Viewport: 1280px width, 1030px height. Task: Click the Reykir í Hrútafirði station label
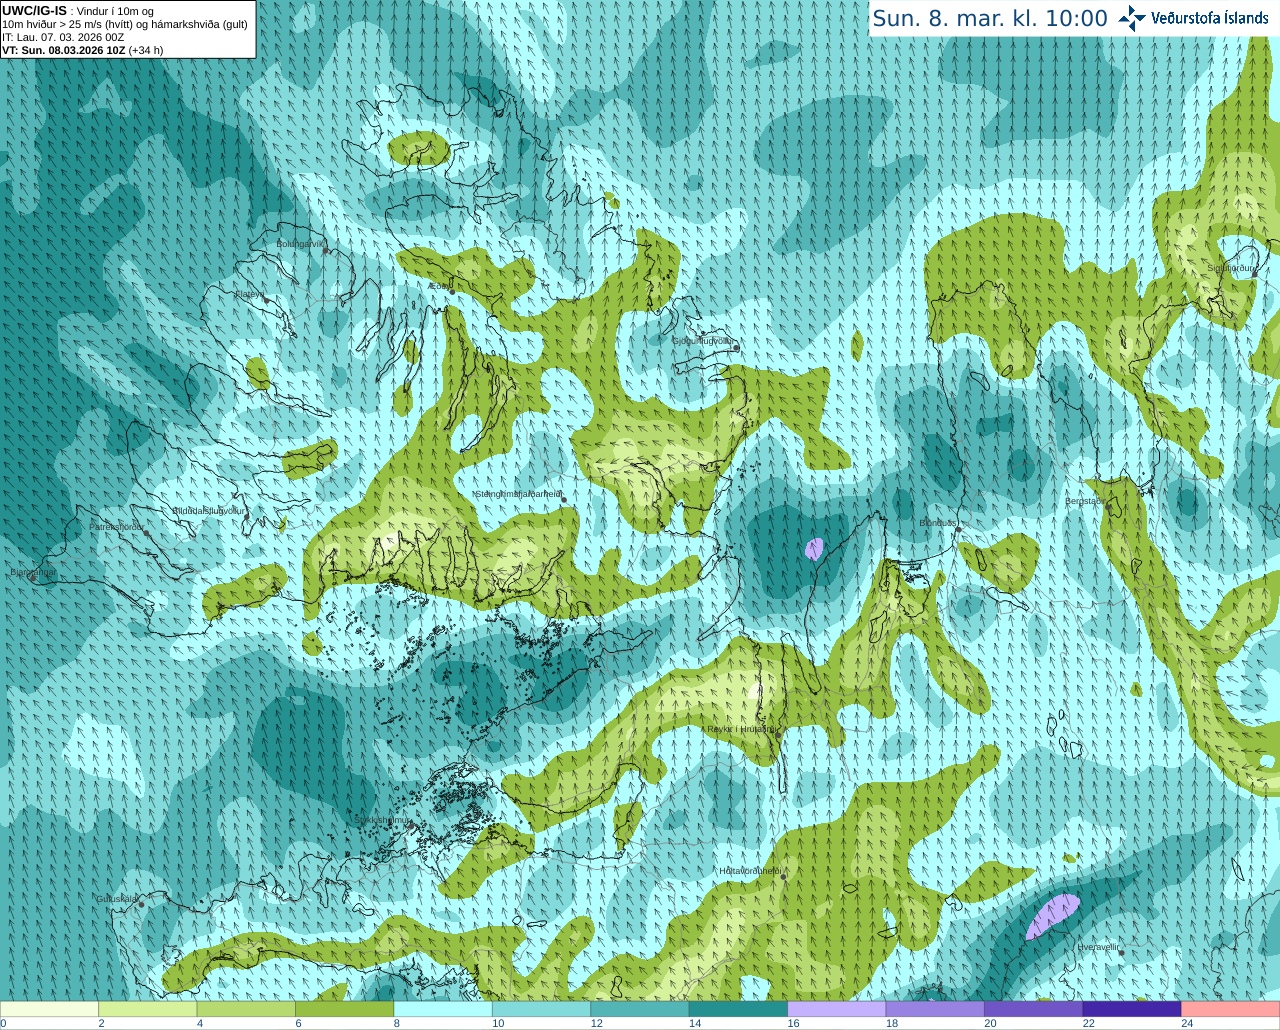coord(741,729)
